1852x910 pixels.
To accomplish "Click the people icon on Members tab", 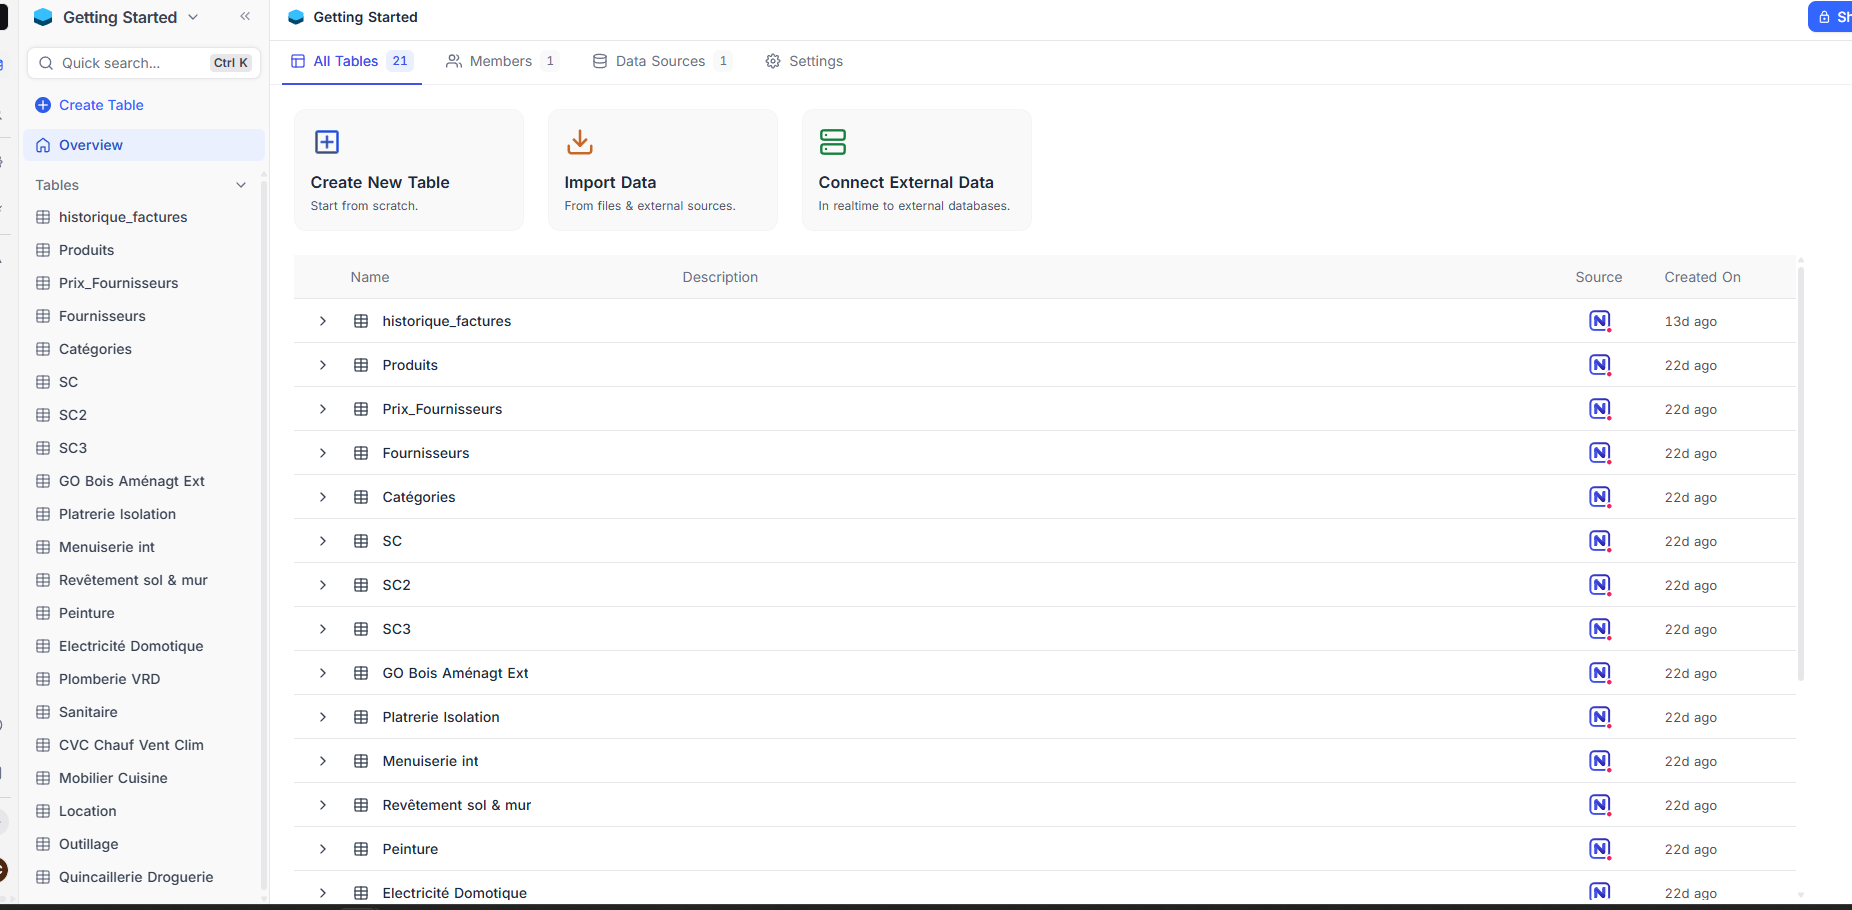I will (x=454, y=61).
